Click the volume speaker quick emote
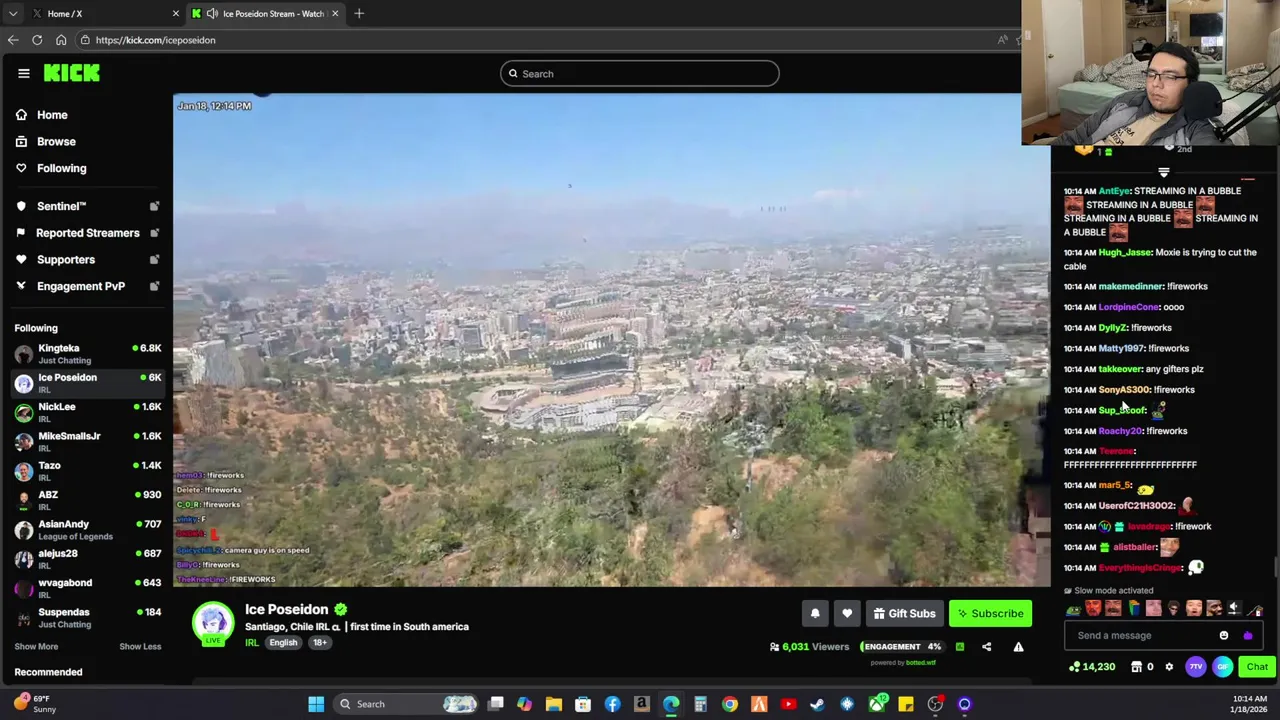This screenshot has height=720, width=1280. coord(1233,609)
